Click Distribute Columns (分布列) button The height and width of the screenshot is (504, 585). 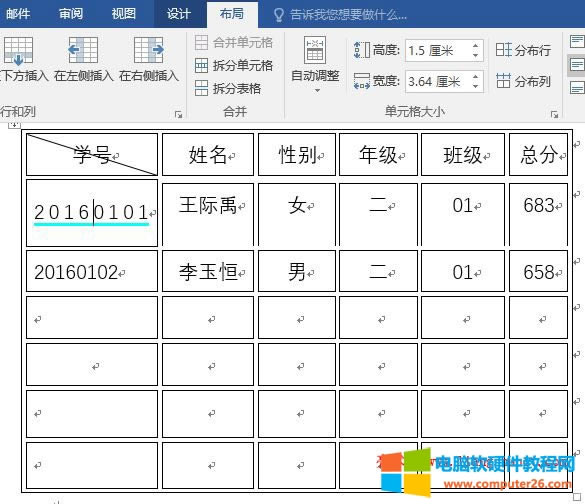523,81
